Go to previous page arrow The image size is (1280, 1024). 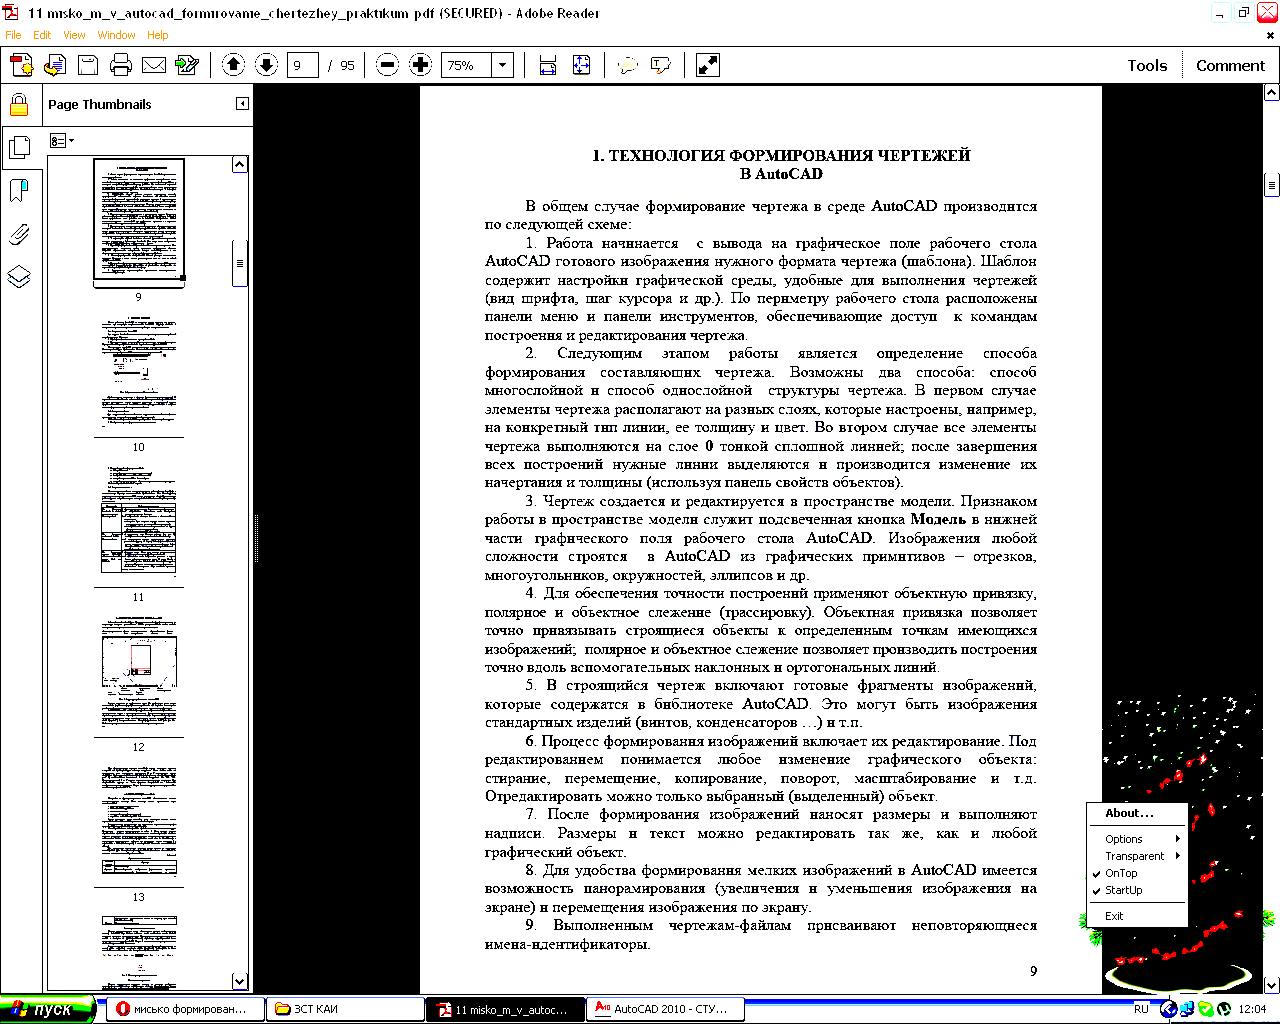tap(233, 65)
